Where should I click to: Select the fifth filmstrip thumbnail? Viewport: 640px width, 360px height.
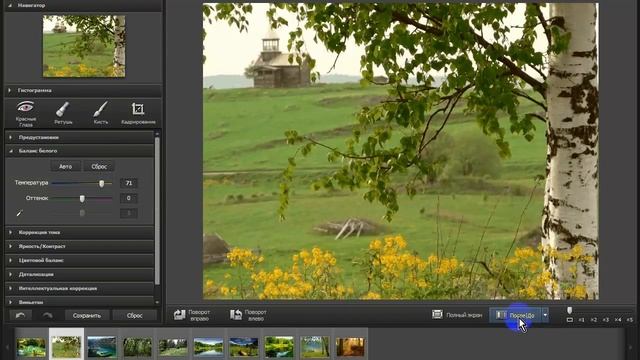click(x=173, y=347)
